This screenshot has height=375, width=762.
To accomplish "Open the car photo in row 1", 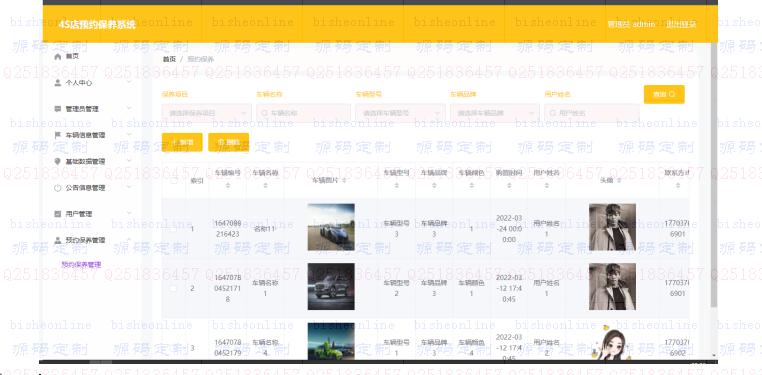I will point(331,227).
